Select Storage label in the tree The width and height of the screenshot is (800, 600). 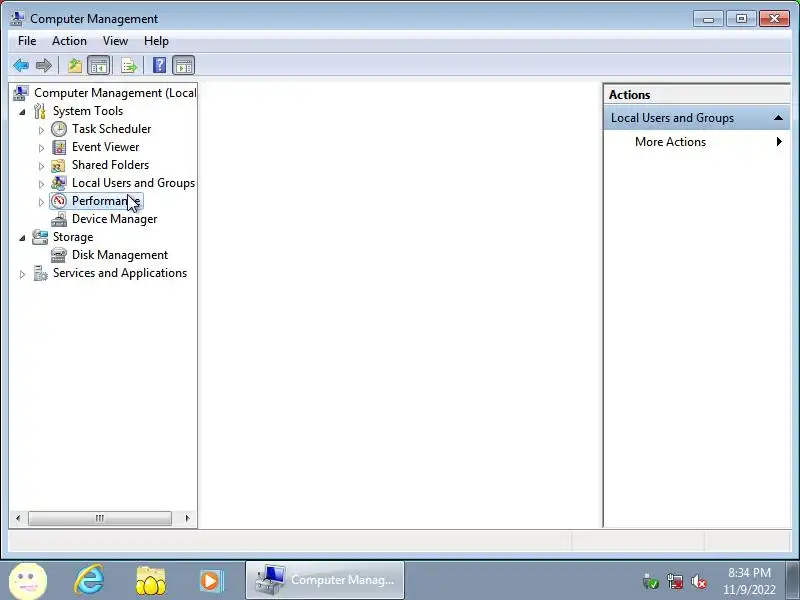73,237
